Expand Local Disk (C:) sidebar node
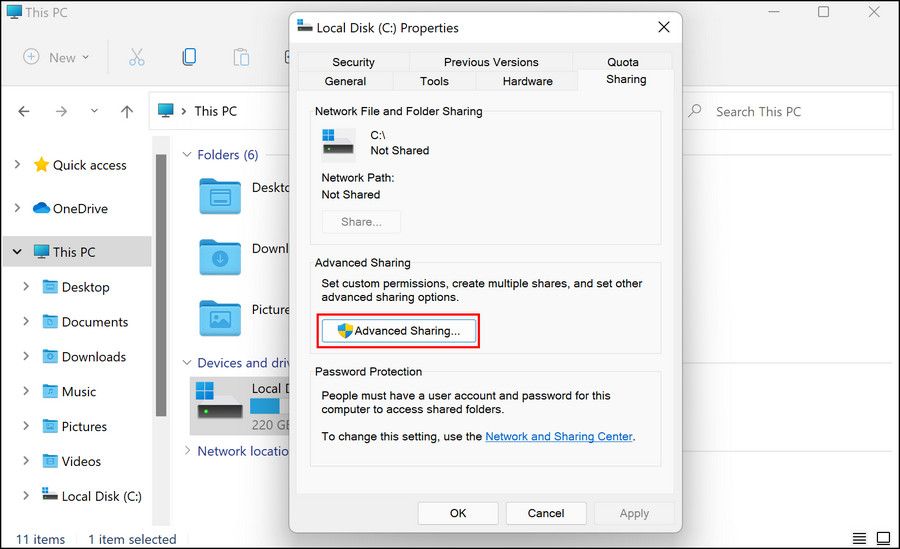 point(26,495)
